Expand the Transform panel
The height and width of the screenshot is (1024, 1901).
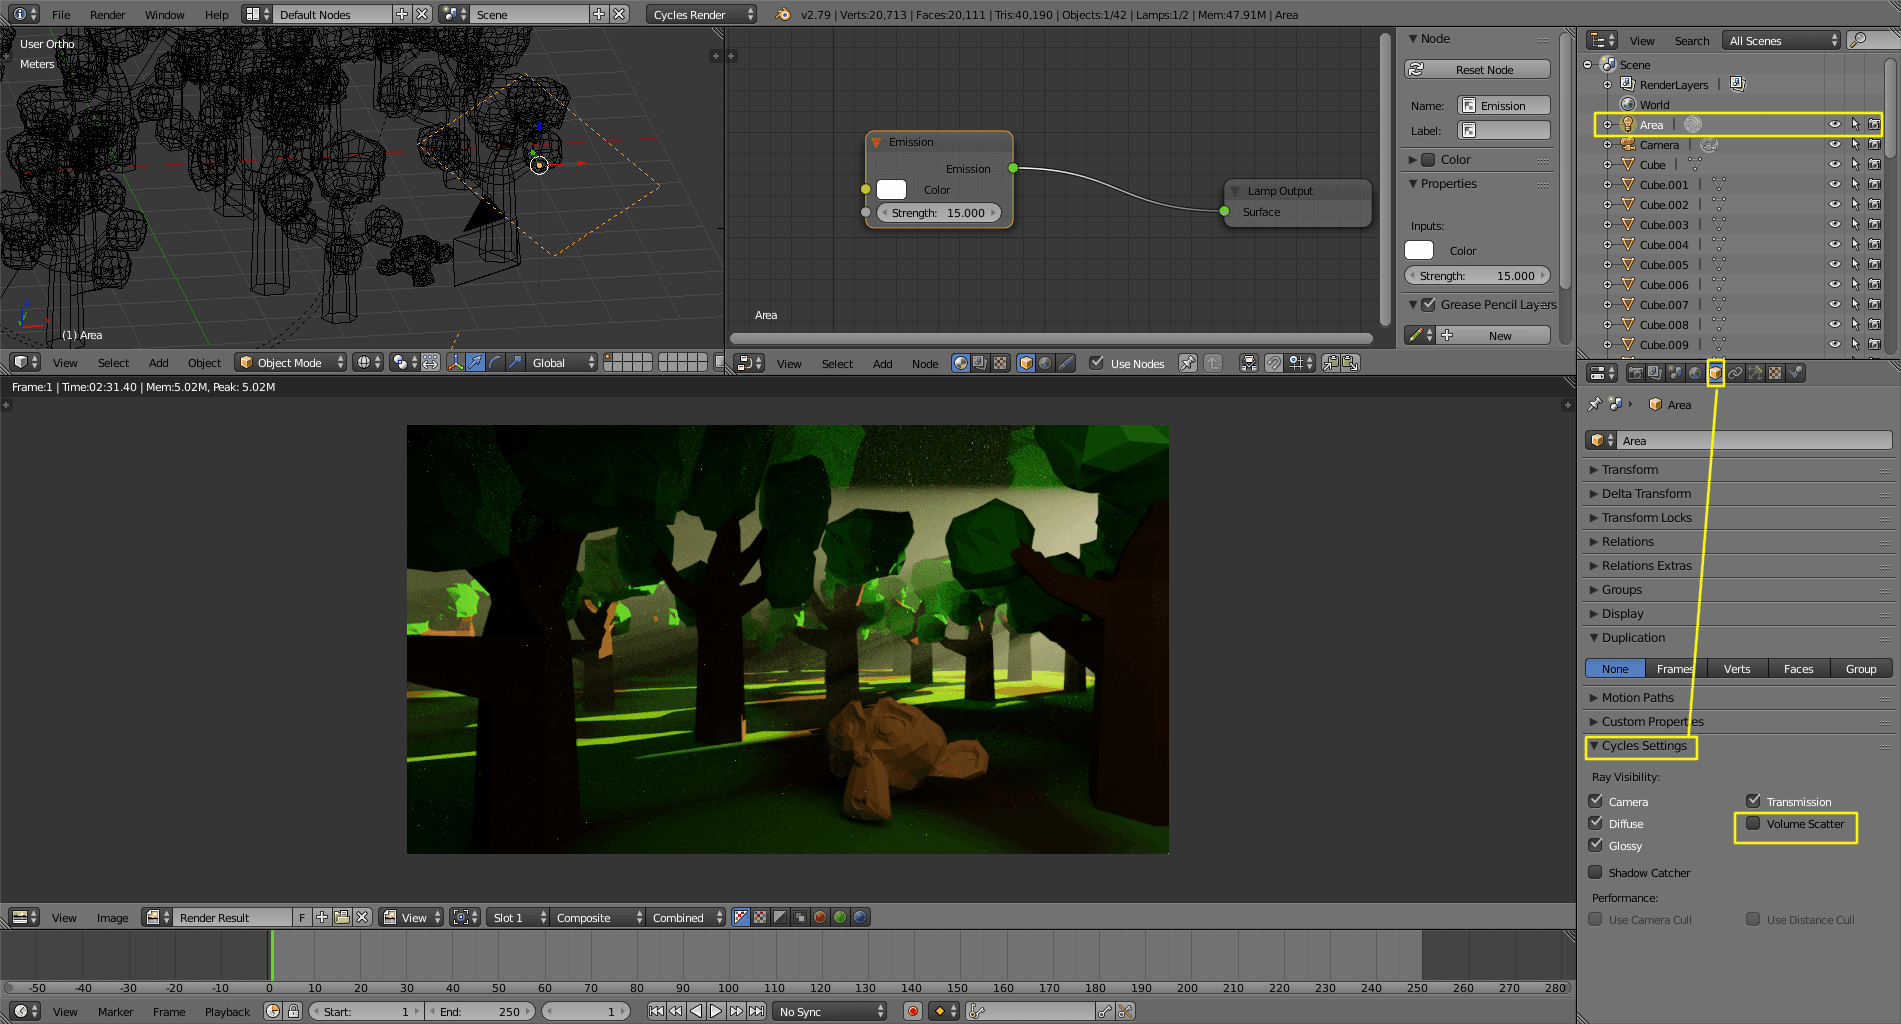[x=1629, y=470]
